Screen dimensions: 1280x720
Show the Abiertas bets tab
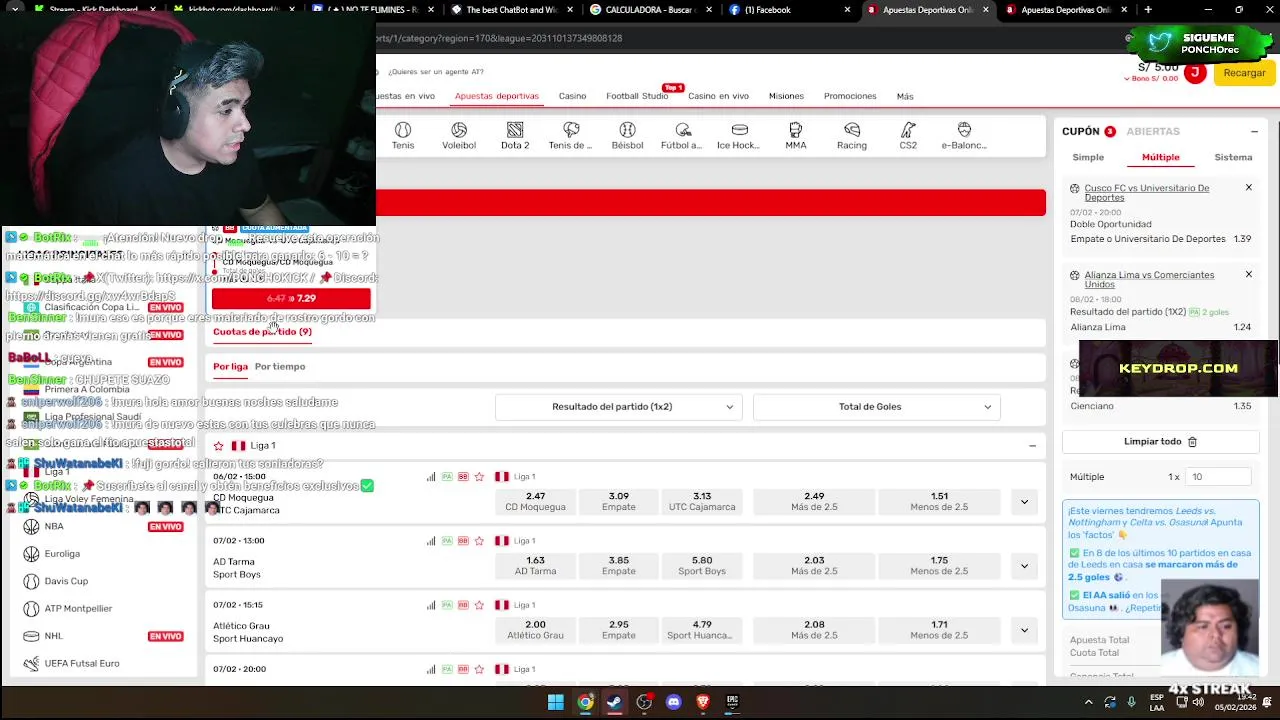coord(1153,131)
